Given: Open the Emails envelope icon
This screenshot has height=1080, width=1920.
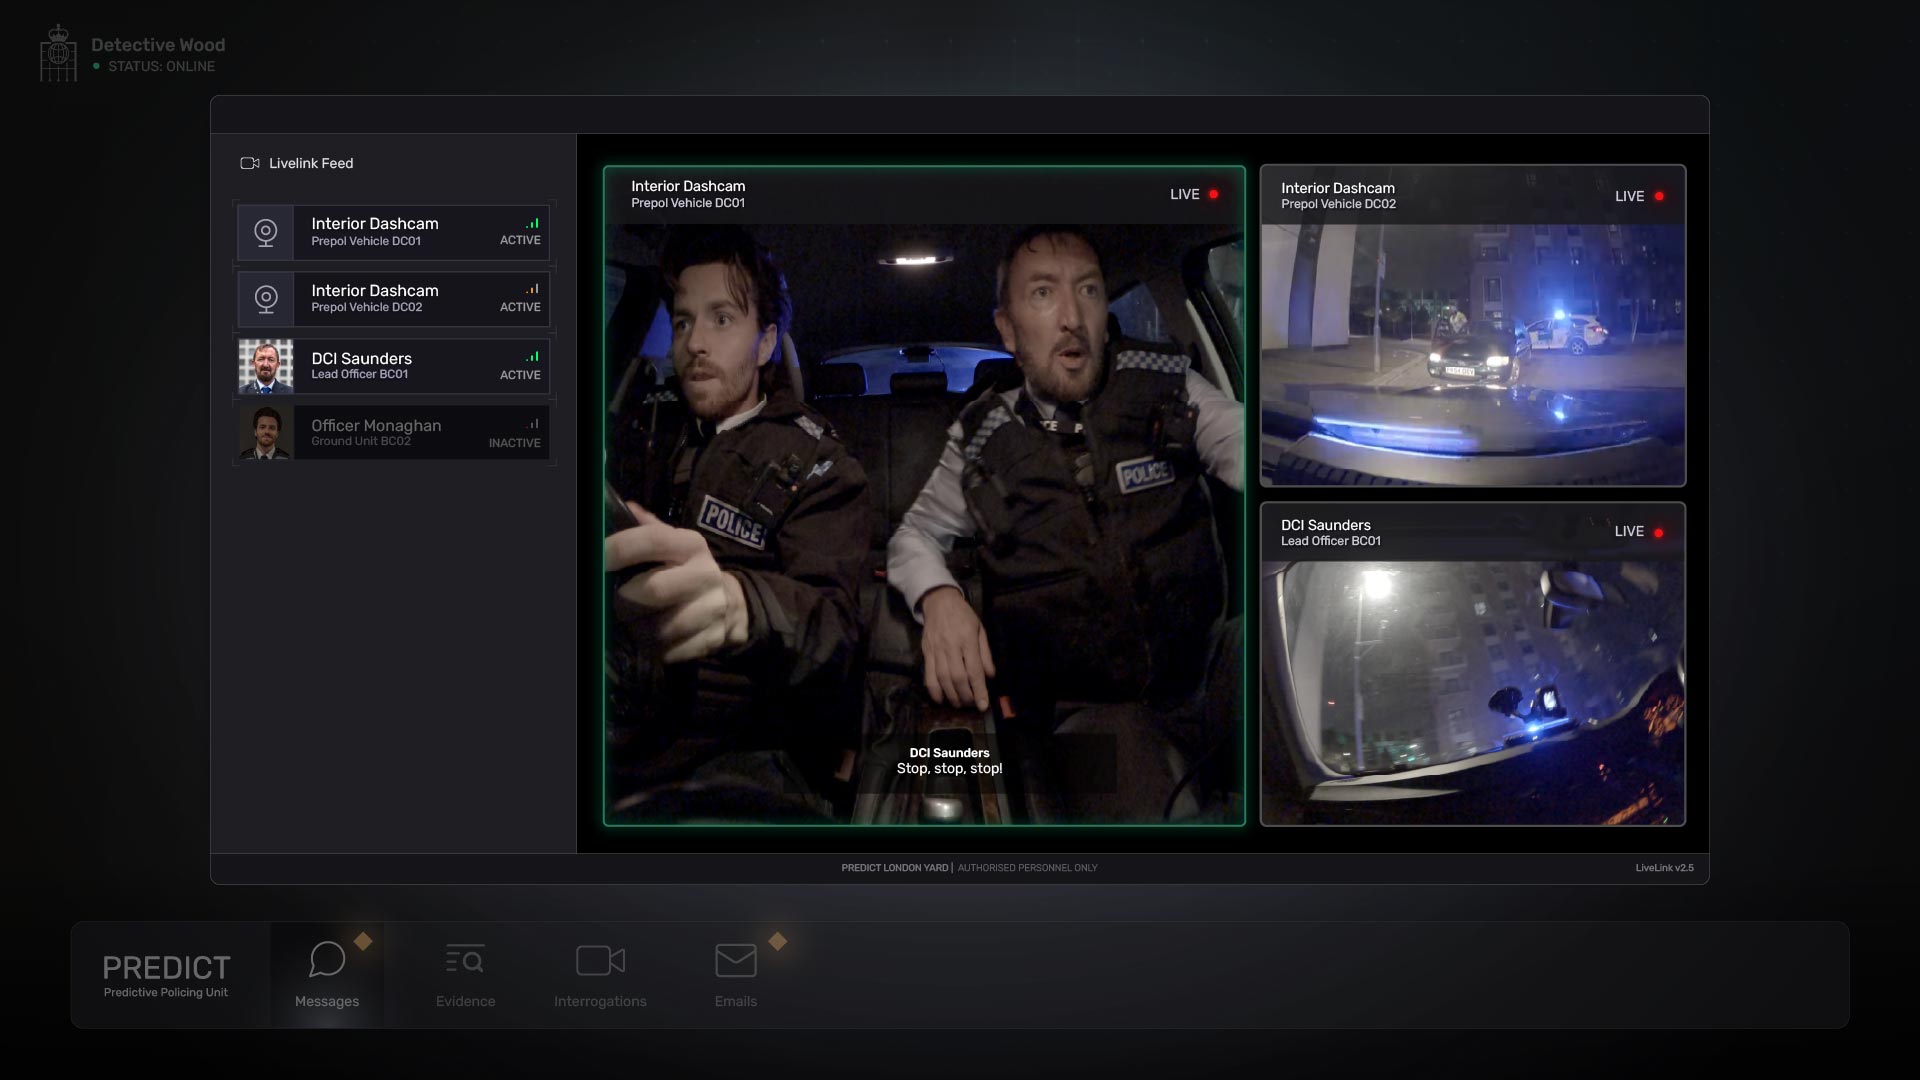Looking at the screenshot, I should click(x=736, y=960).
